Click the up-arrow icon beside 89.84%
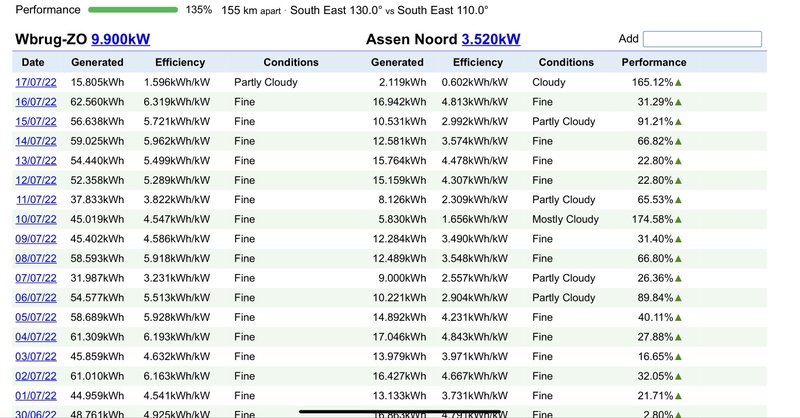 click(678, 298)
